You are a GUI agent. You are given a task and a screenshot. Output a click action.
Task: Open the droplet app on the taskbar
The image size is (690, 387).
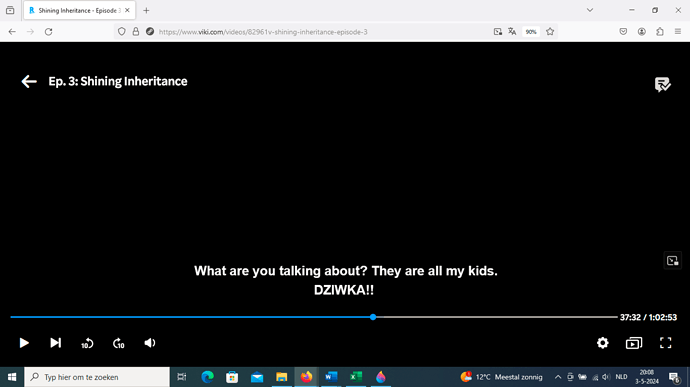(381, 377)
